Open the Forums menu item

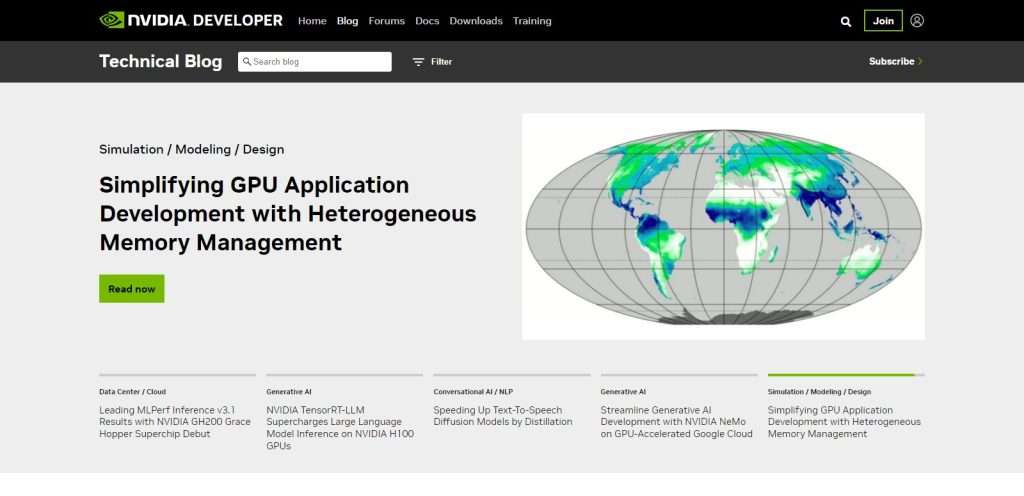tap(387, 21)
